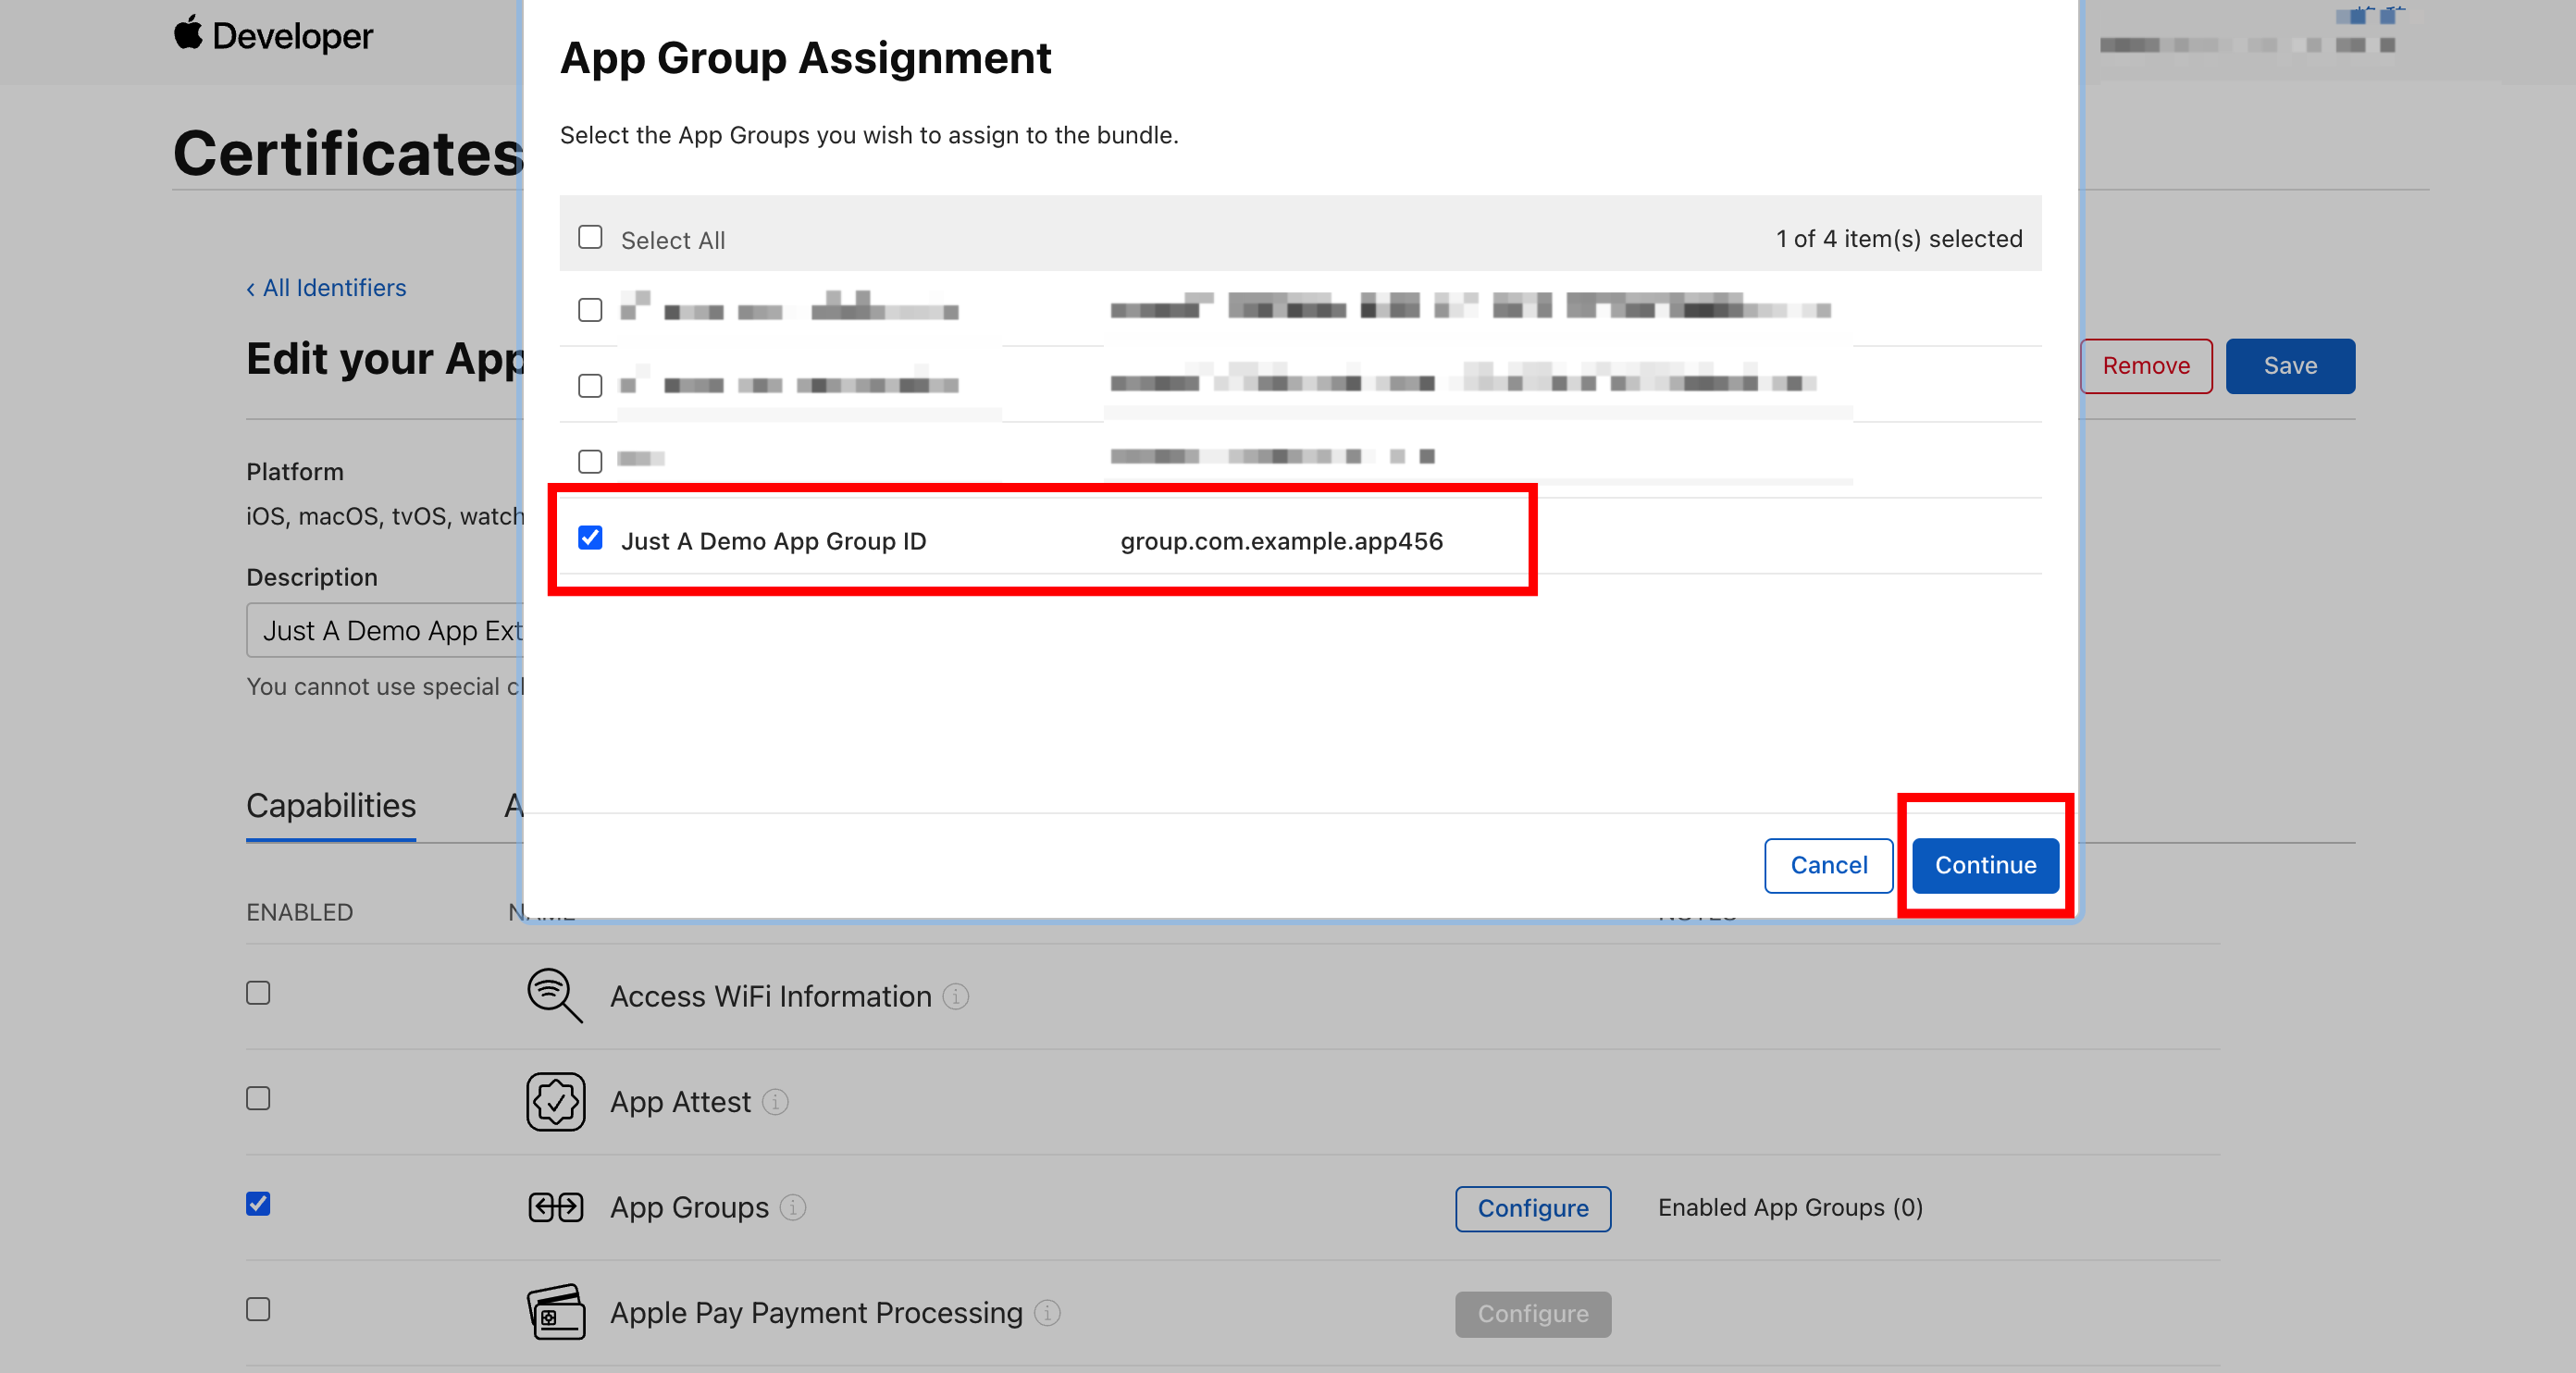Open info tooltip next to App Groups
The image size is (2576, 1373).
(x=793, y=1207)
